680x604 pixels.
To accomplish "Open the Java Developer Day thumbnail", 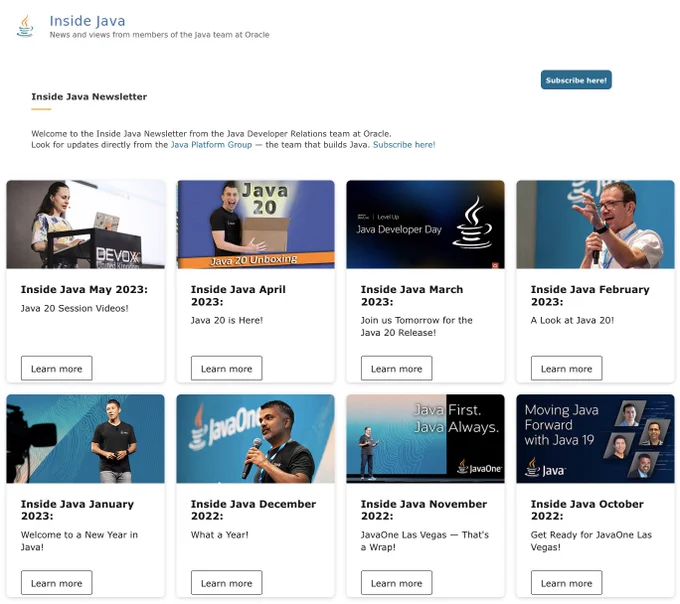I will point(425,224).
